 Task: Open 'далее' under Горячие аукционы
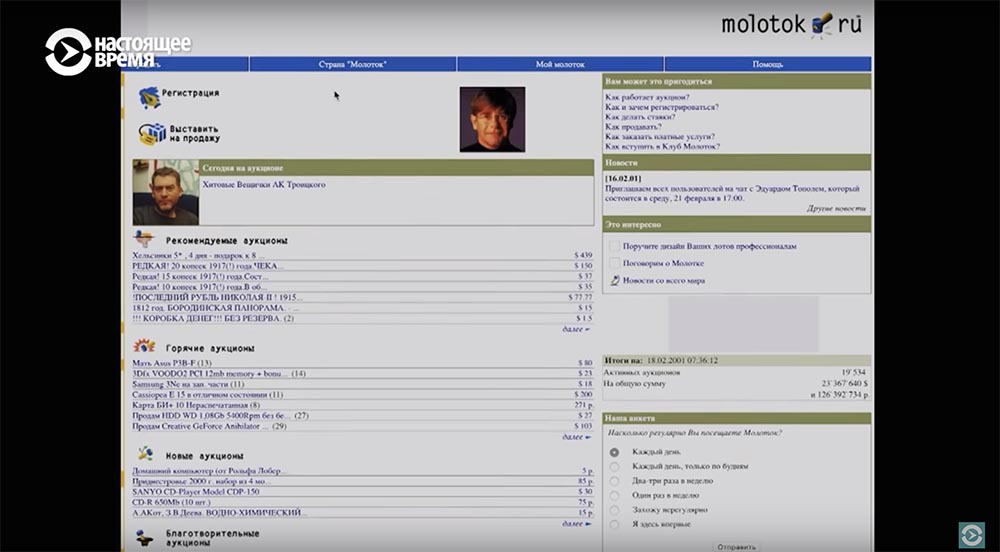click(576, 437)
